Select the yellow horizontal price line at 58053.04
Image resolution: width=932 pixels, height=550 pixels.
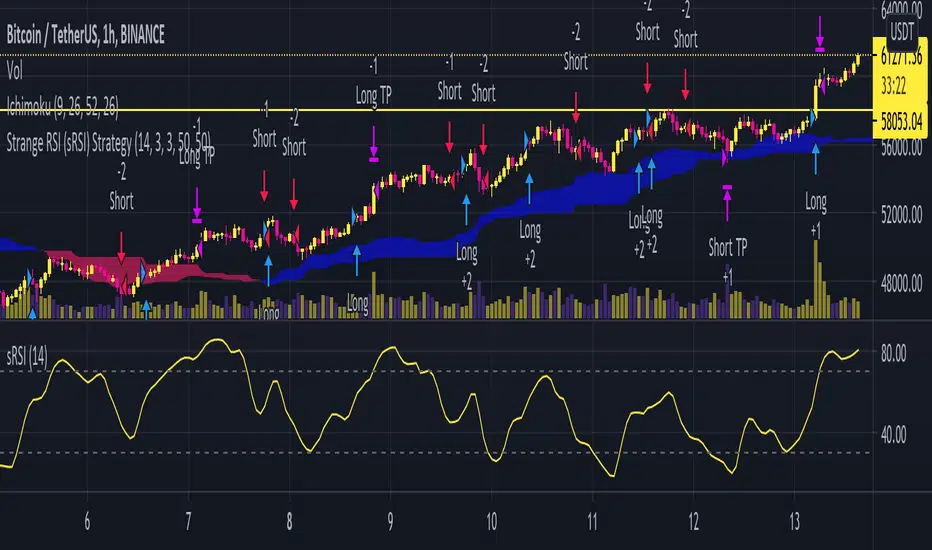pyautogui.click(x=436, y=110)
